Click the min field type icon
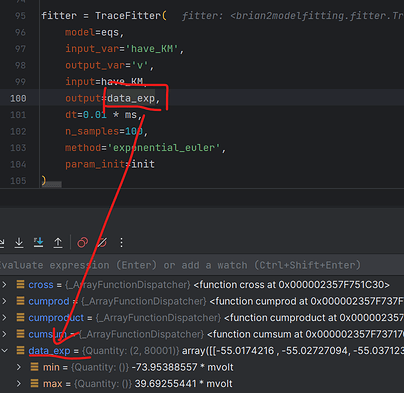This screenshot has width=404, height=393. (34, 367)
